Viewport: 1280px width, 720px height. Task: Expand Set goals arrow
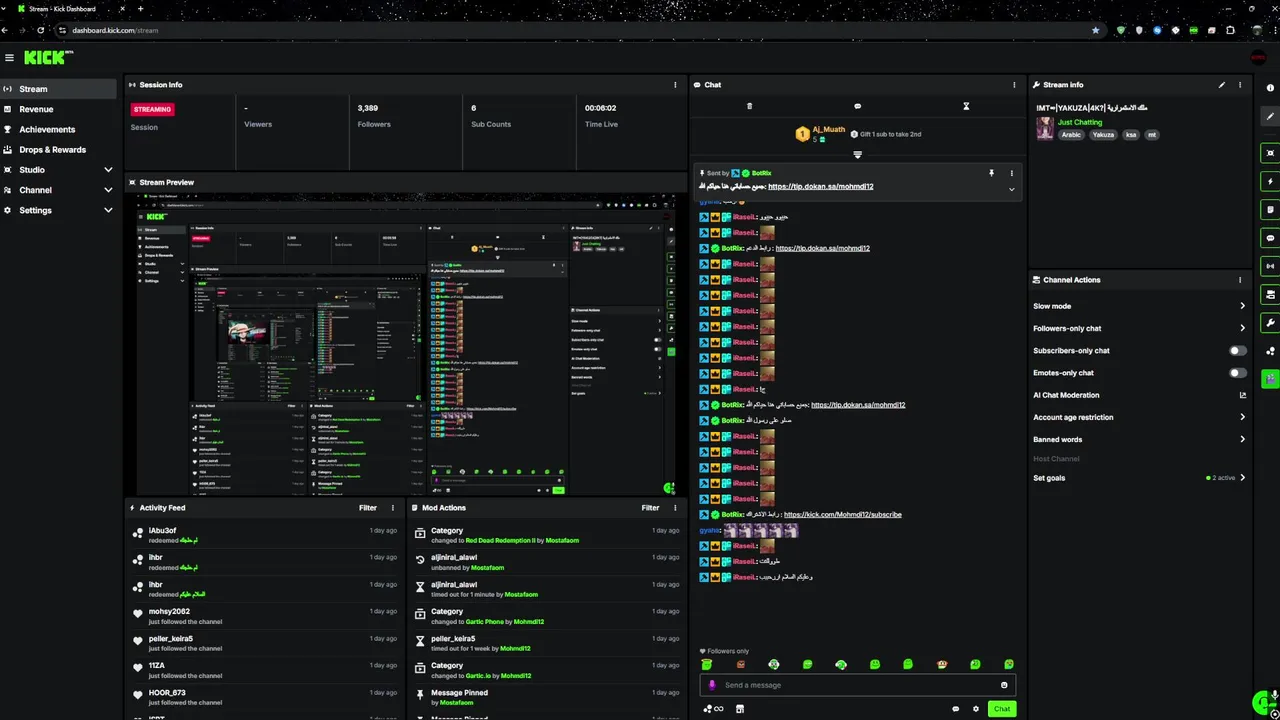pyautogui.click(x=1242, y=478)
